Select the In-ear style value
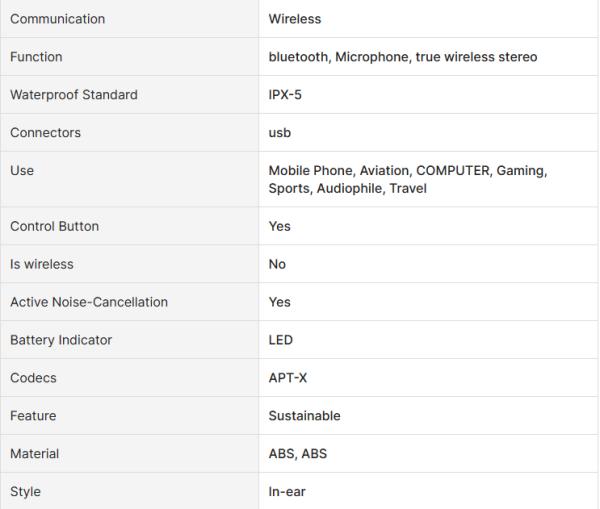This screenshot has height=509, width=600. 287,491
